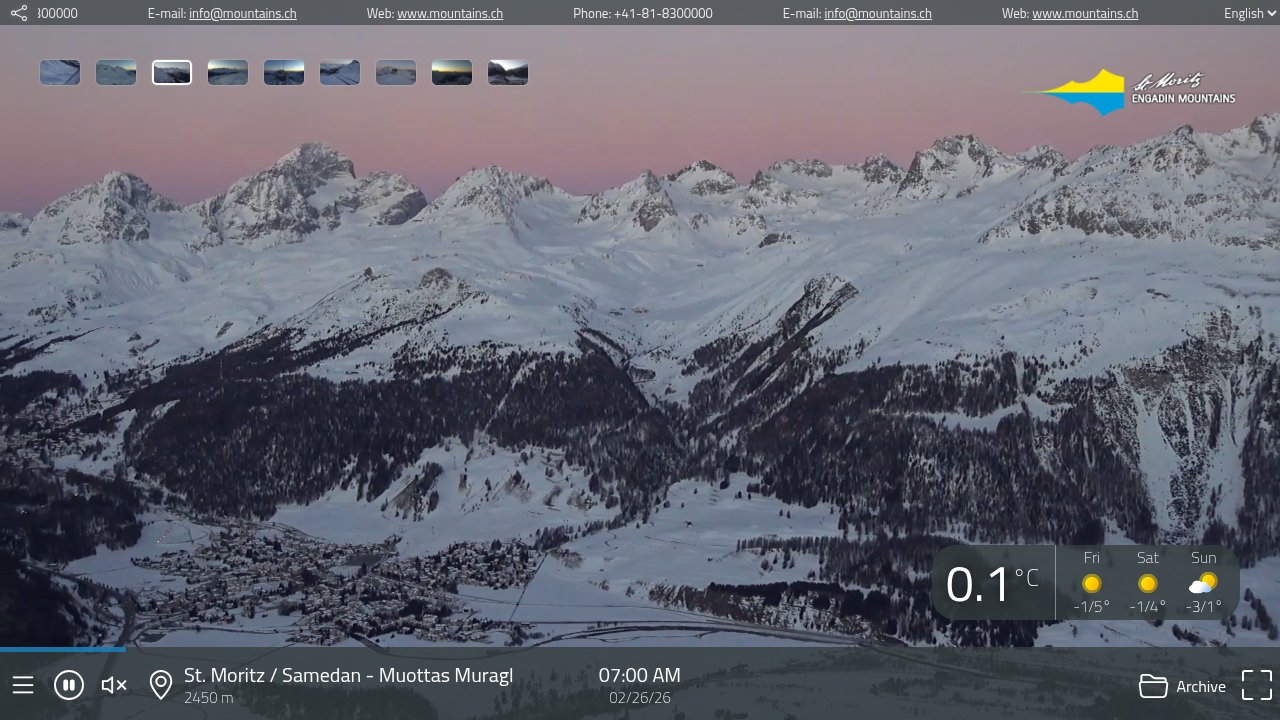
Task: Click the blue playback progress bar
Action: [x=63, y=649]
